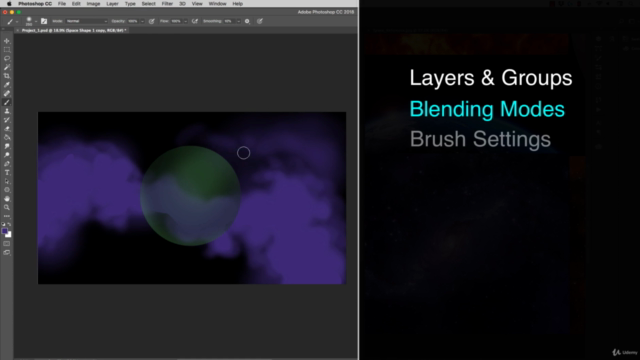The height and width of the screenshot is (360, 640).
Task: Open the smoothing options gear
Action: pyautogui.click(x=247, y=21)
